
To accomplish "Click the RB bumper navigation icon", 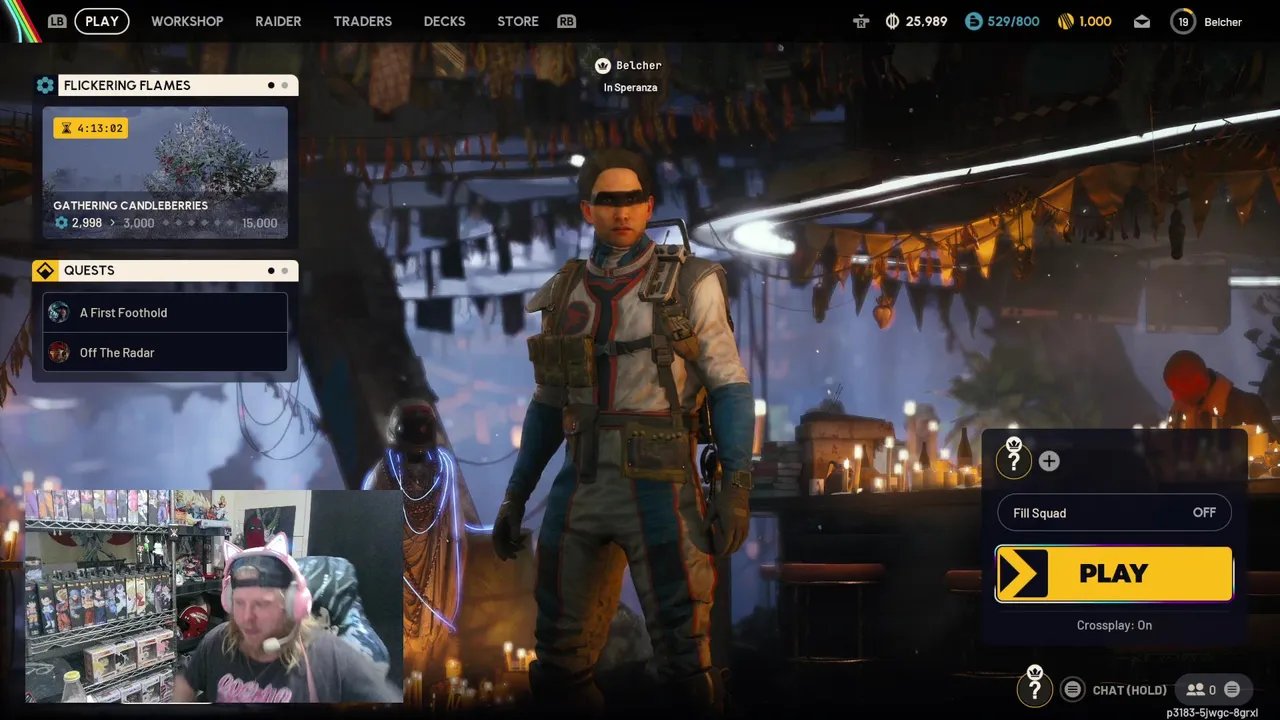I will [567, 21].
